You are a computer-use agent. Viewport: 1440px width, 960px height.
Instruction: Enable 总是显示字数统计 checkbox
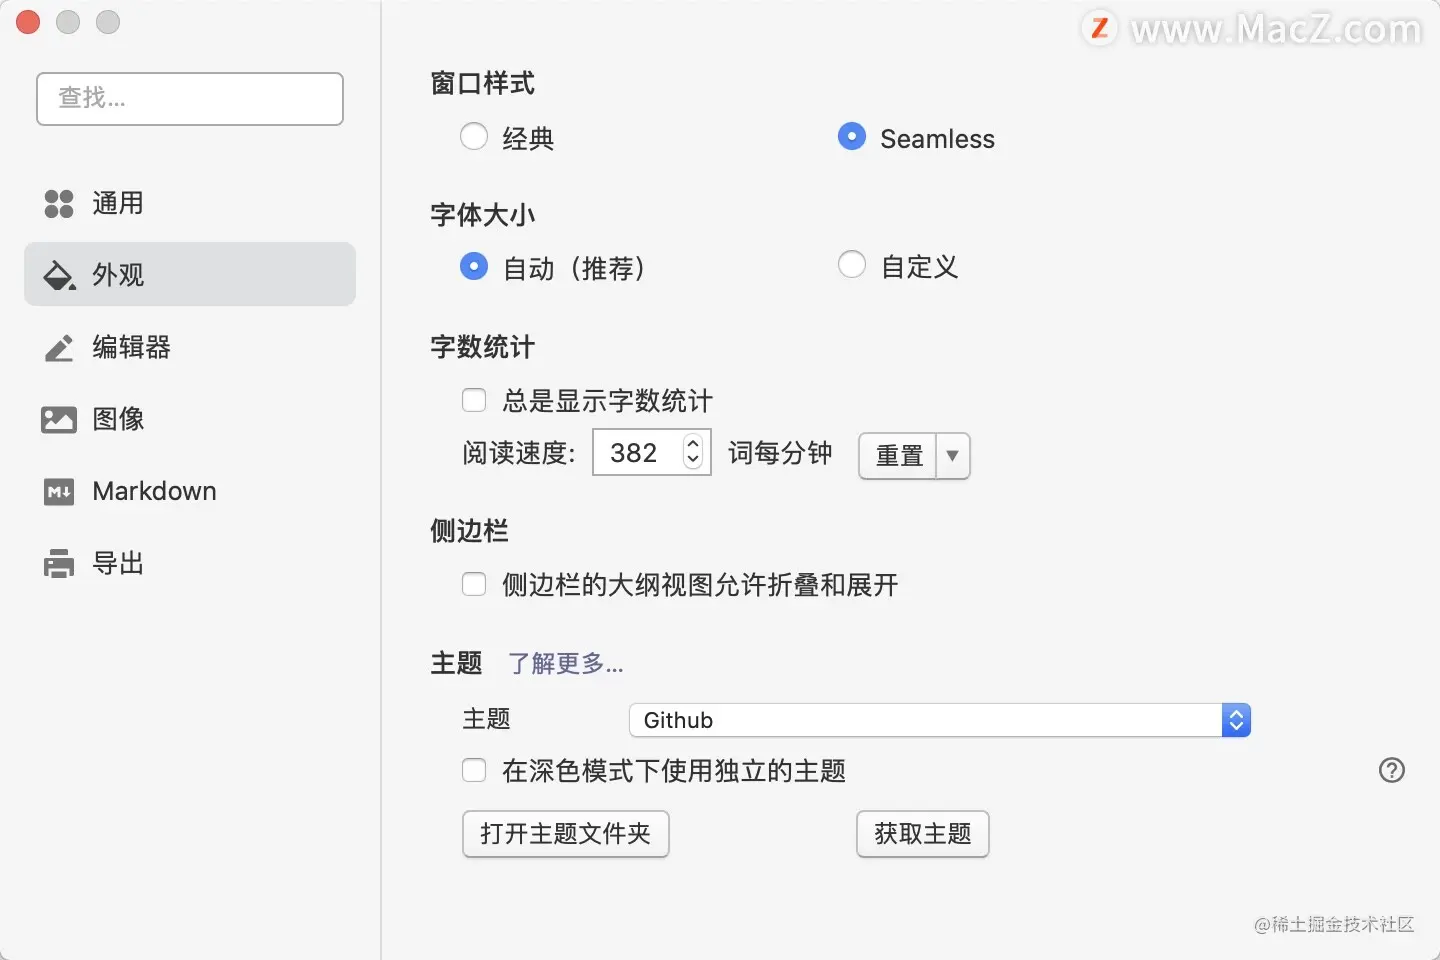tap(474, 401)
